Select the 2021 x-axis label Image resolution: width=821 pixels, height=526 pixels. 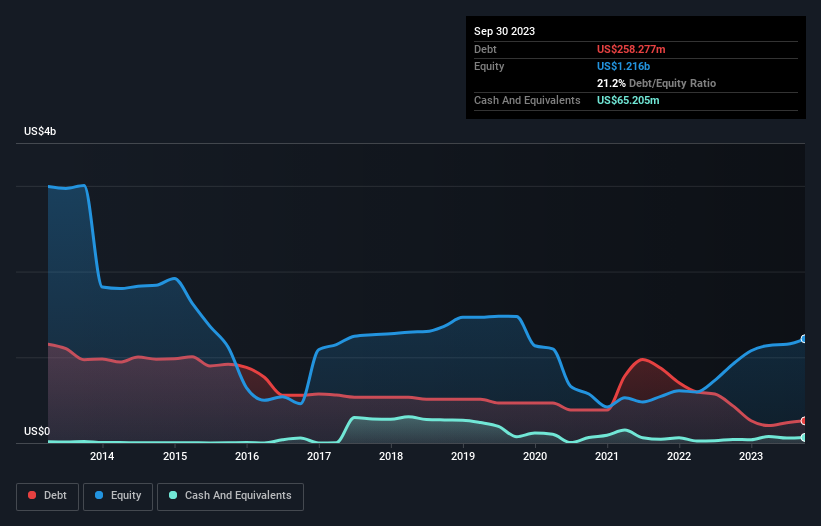(607, 456)
